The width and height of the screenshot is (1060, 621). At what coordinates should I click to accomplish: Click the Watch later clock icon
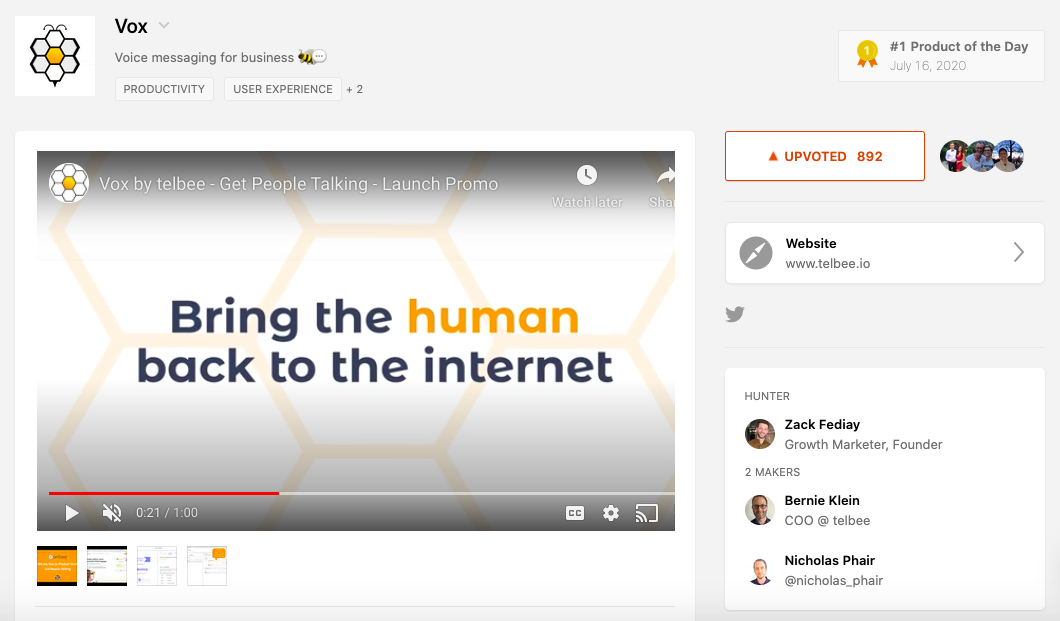point(587,175)
